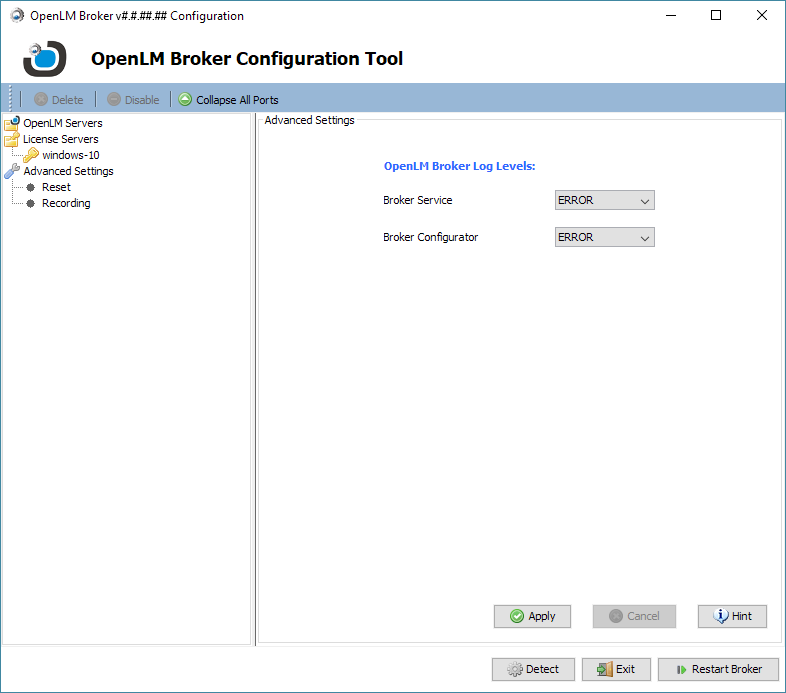Open the Hint button
The height and width of the screenshot is (693, 786).
732,616
